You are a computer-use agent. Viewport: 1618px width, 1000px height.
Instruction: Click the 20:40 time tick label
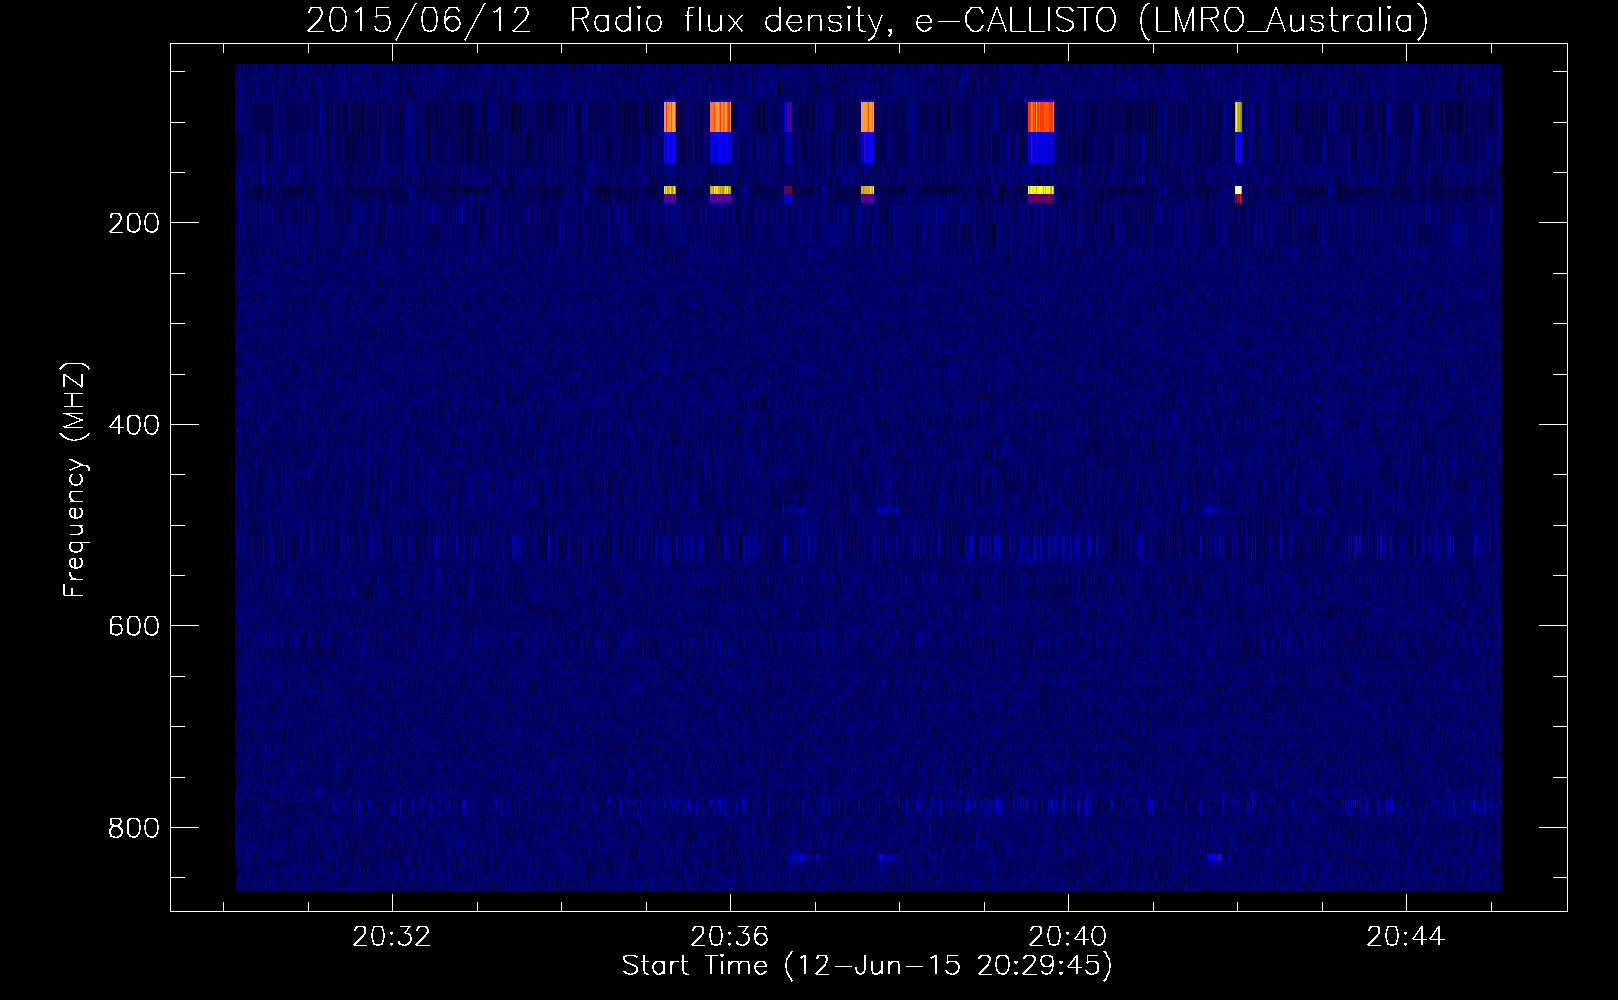click(1068, 937)
